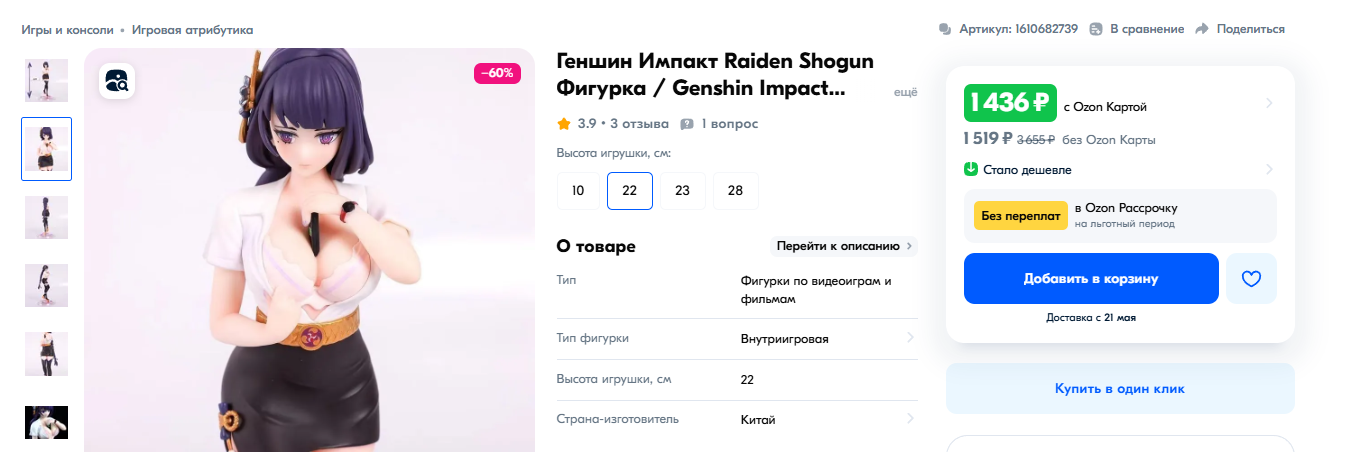Select toy height 28 cm
Image resolution: width=1372 pixels, height=452 pixels.
point(736,191)
